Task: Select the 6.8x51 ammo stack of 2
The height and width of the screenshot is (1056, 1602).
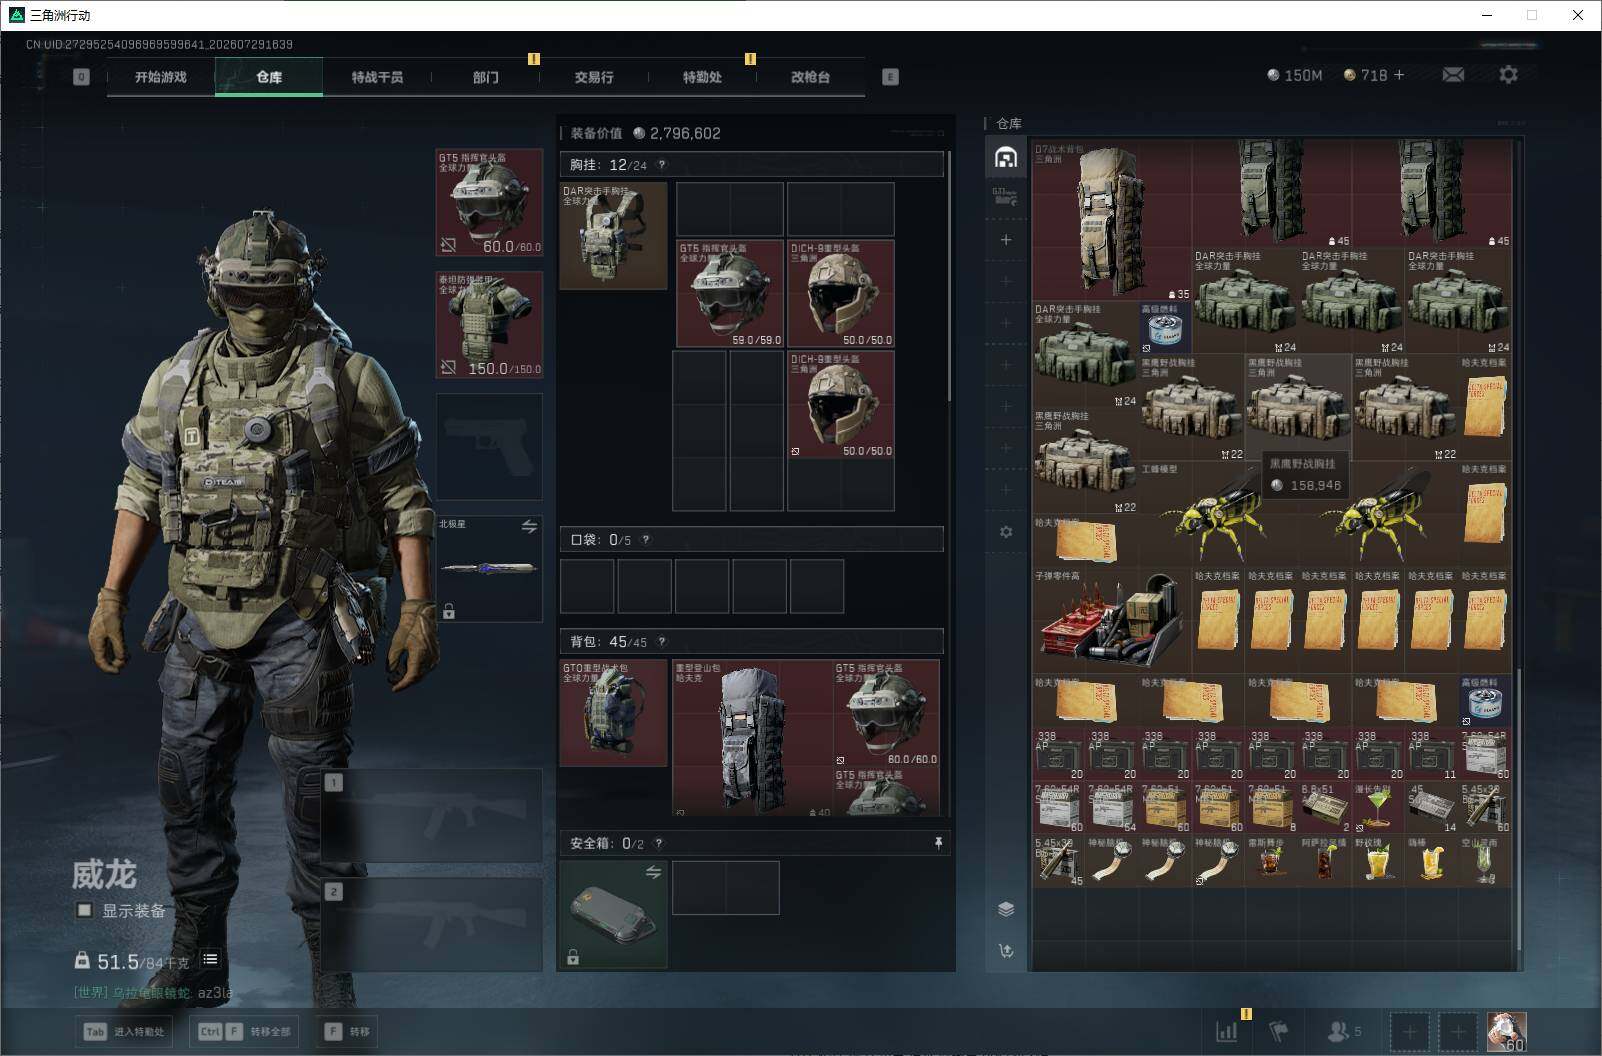Action: coord(1324,807)
